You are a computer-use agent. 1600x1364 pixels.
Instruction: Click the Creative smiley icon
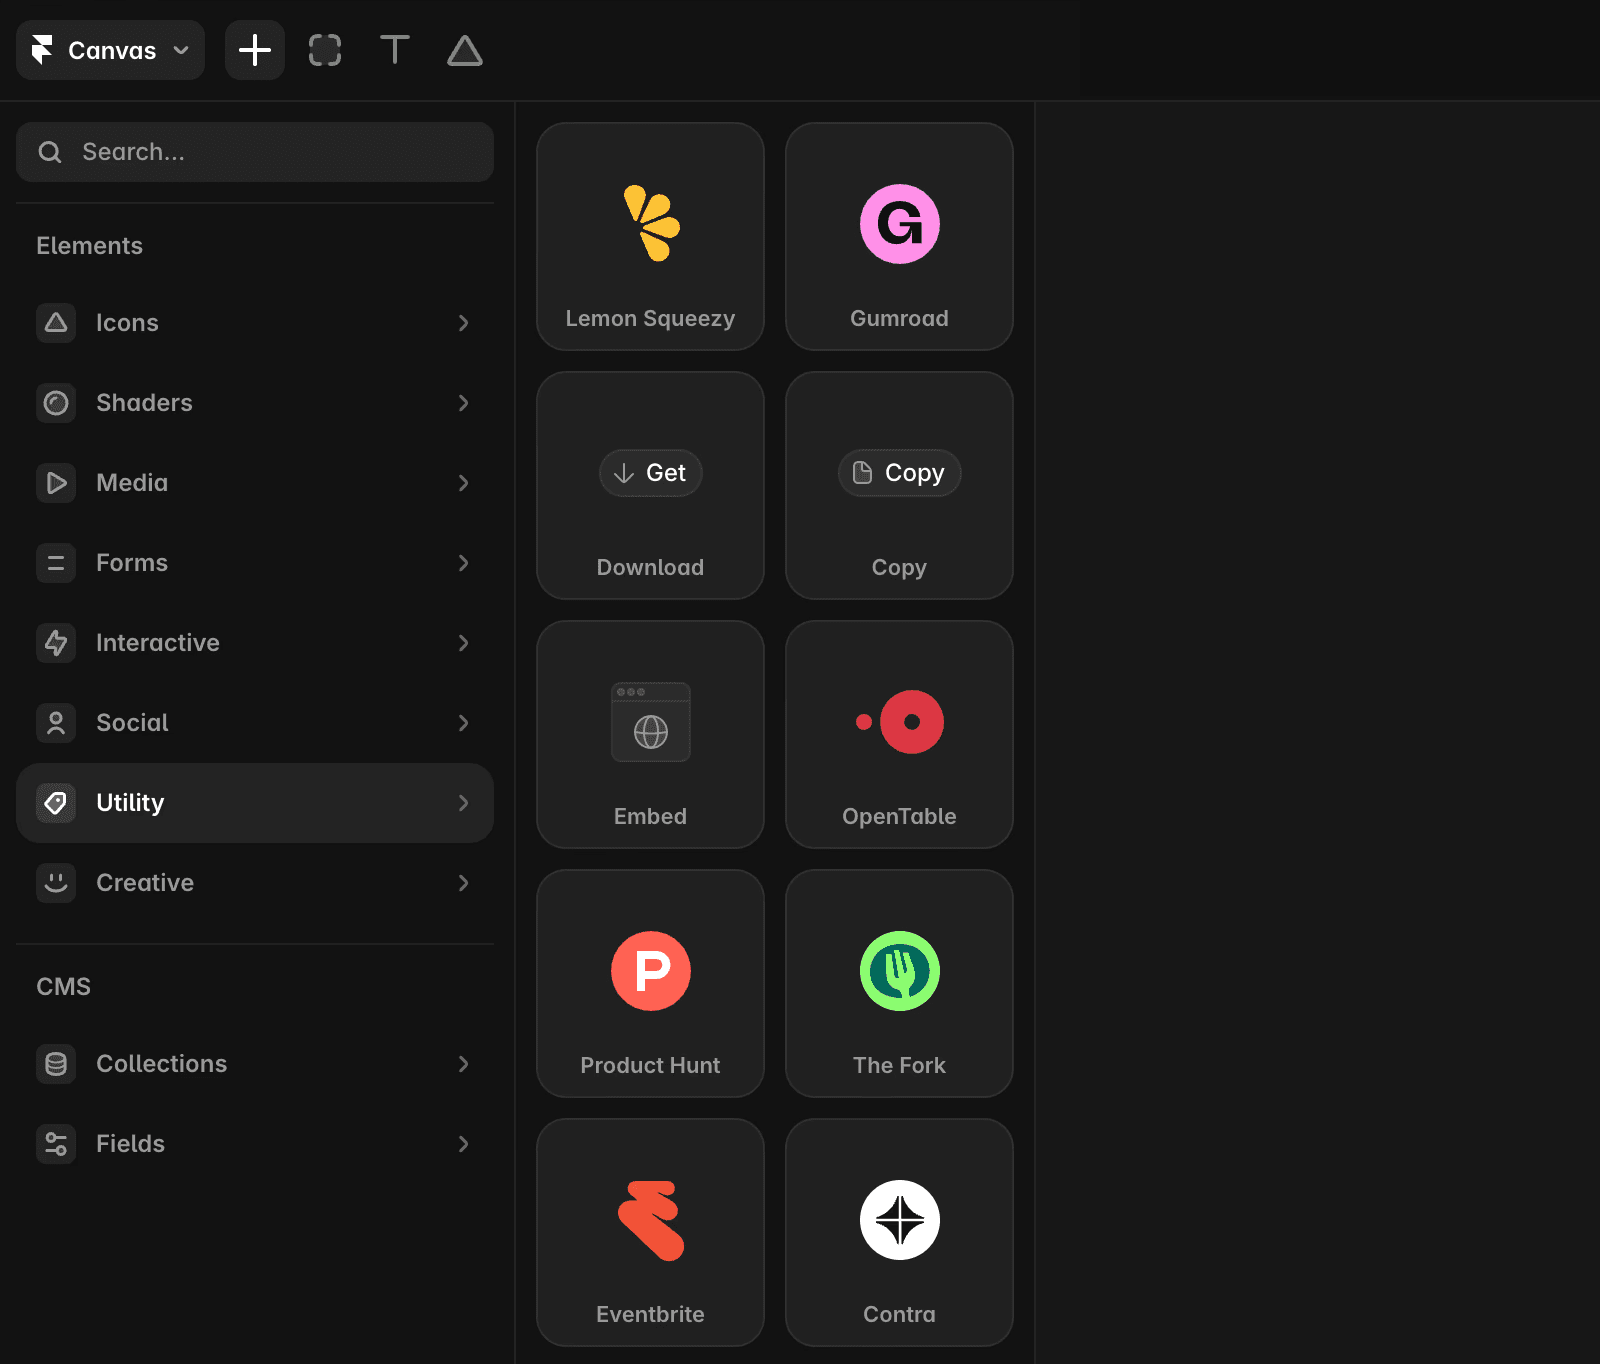point(56,883)
